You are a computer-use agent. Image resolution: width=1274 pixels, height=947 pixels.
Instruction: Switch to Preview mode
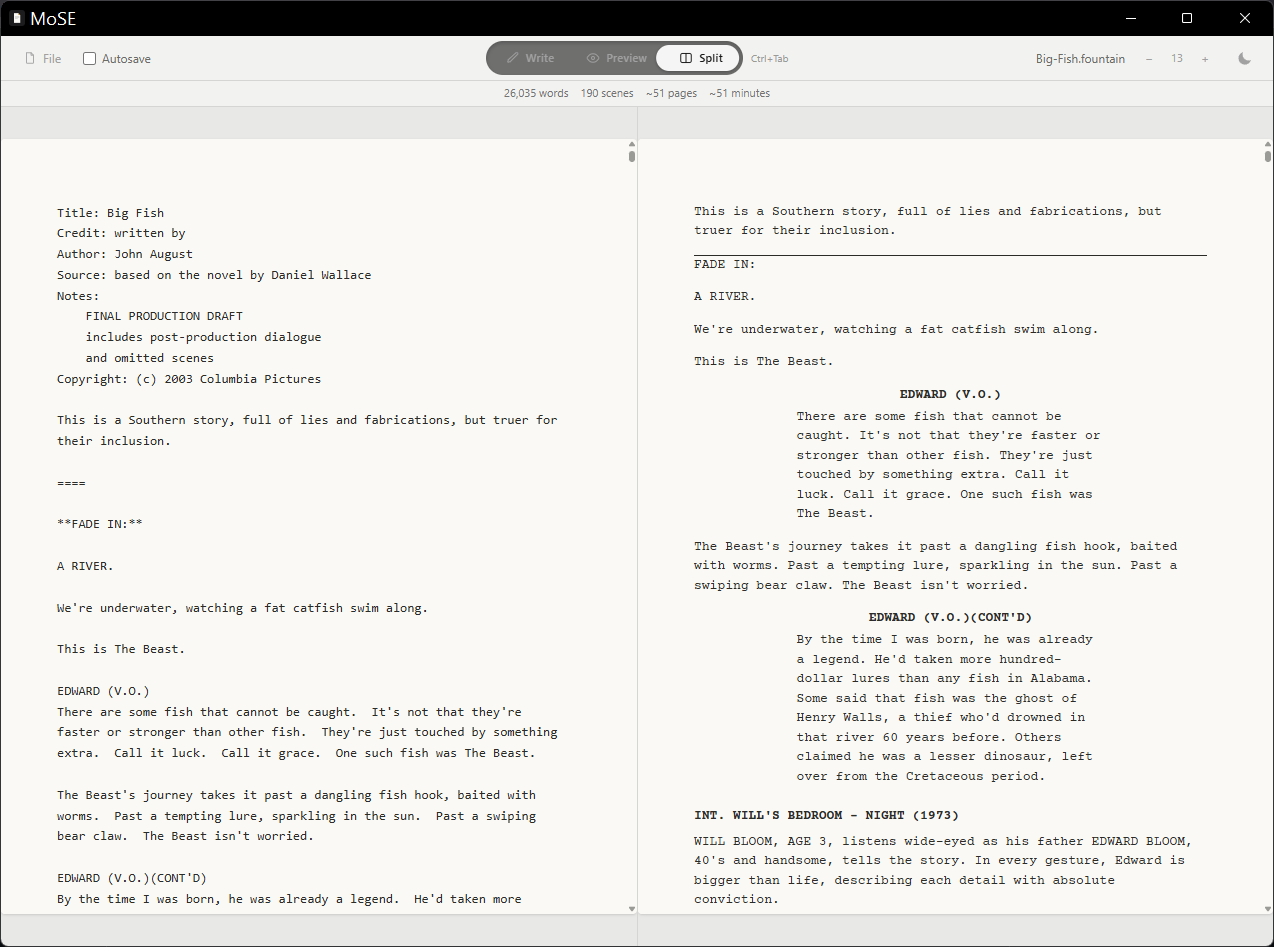coord(617,58)
